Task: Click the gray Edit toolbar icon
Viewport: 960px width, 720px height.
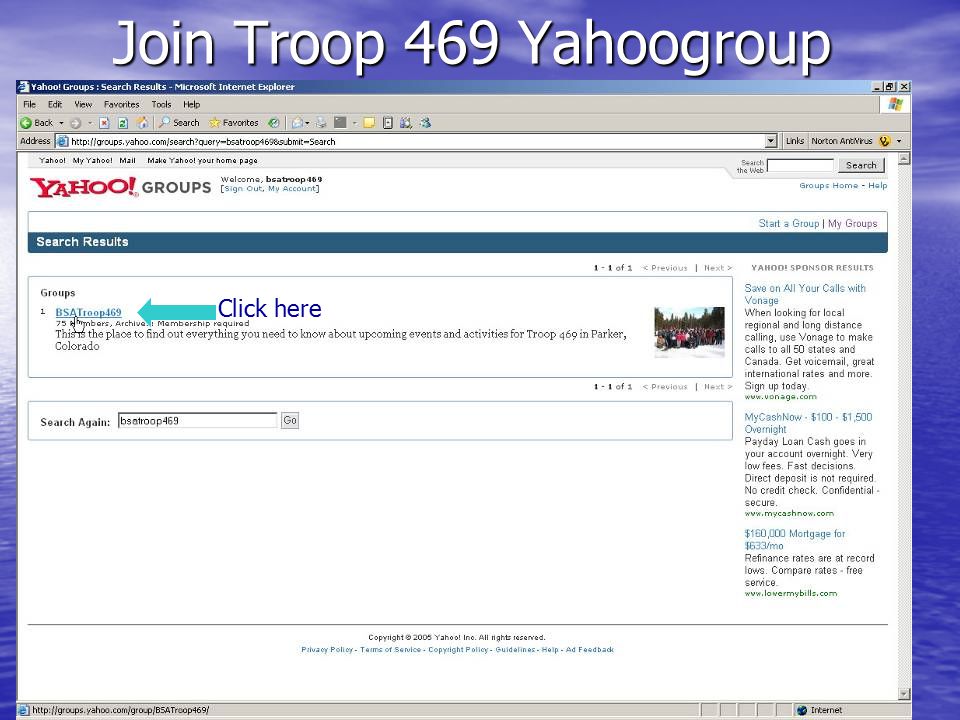Action: [340, 123]
